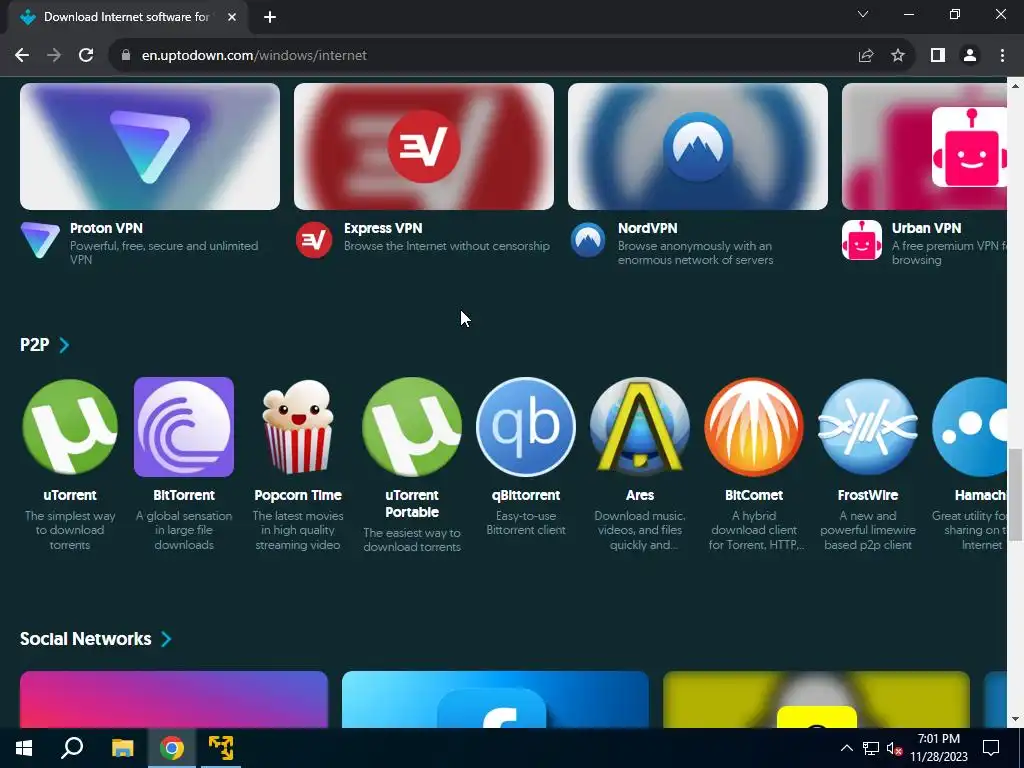1024x768 pixels.
Task: Click small Proton VPN logo icon
Action: 40,240
